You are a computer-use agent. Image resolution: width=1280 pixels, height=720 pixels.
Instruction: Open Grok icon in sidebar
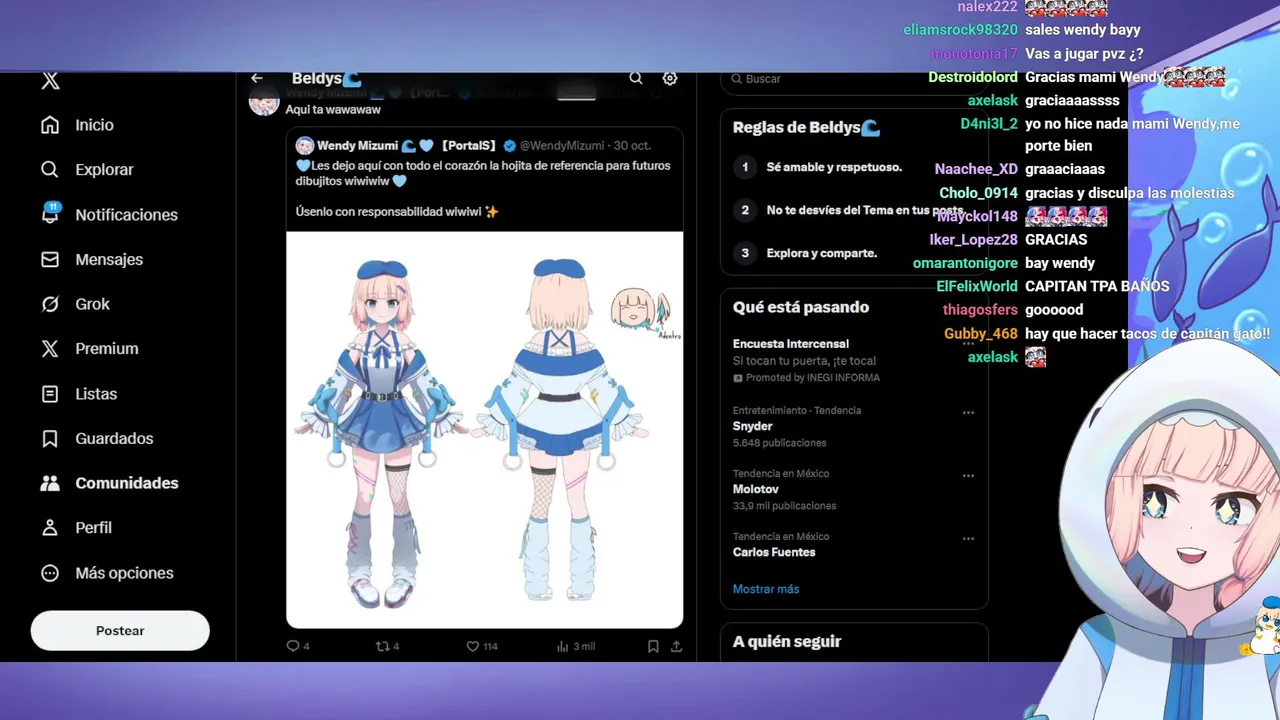(x=50, y=304)
